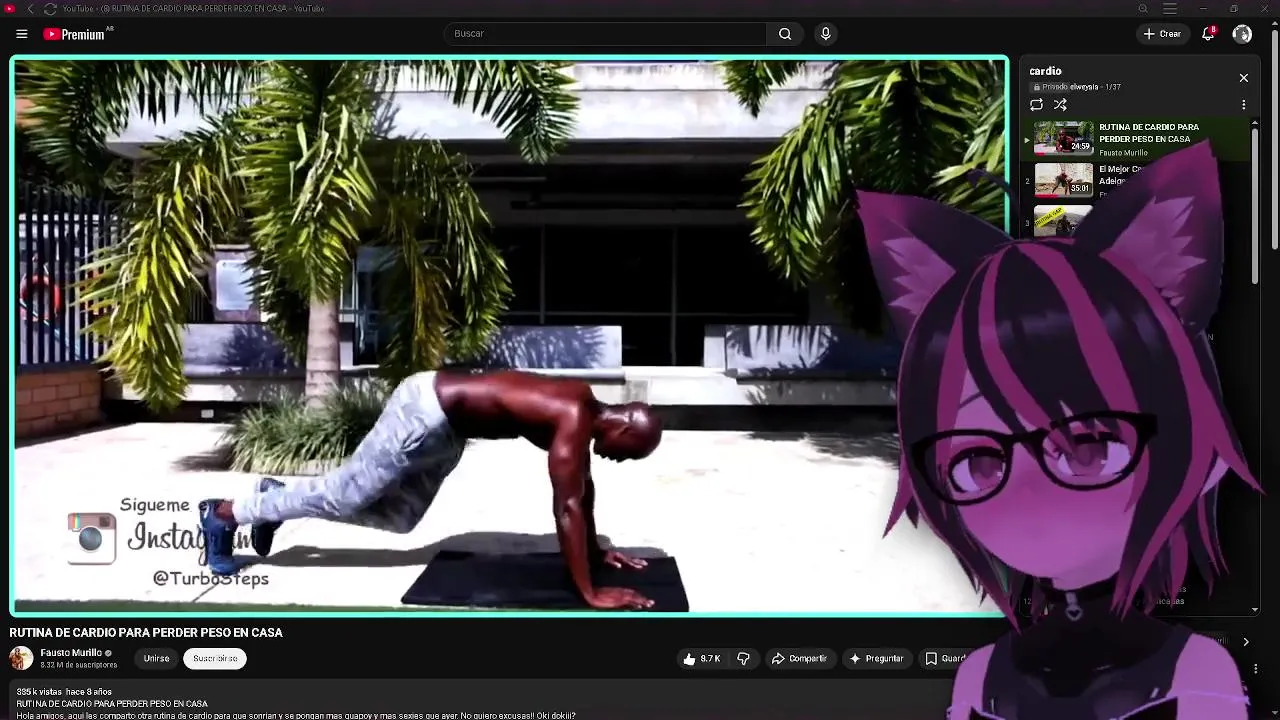Click the right chevron arrow below playlist

1246,642
